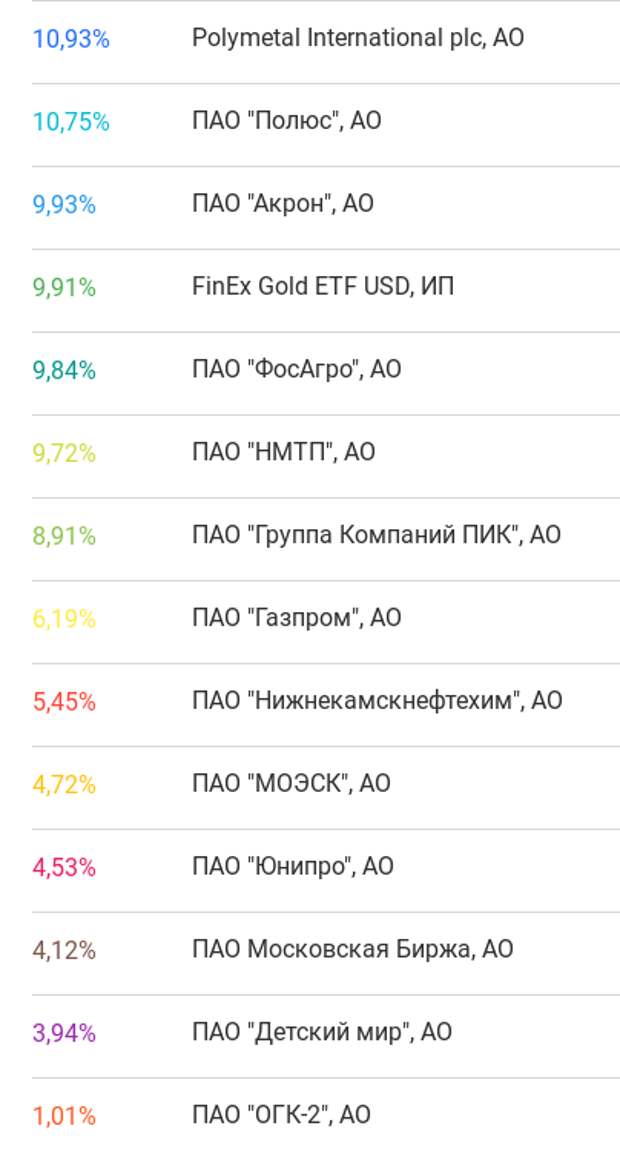Image resolution: width=620 pixels, height=1160 pixels.
Task: Click the blue 10,93% percentage value
Action: [72, 40]
